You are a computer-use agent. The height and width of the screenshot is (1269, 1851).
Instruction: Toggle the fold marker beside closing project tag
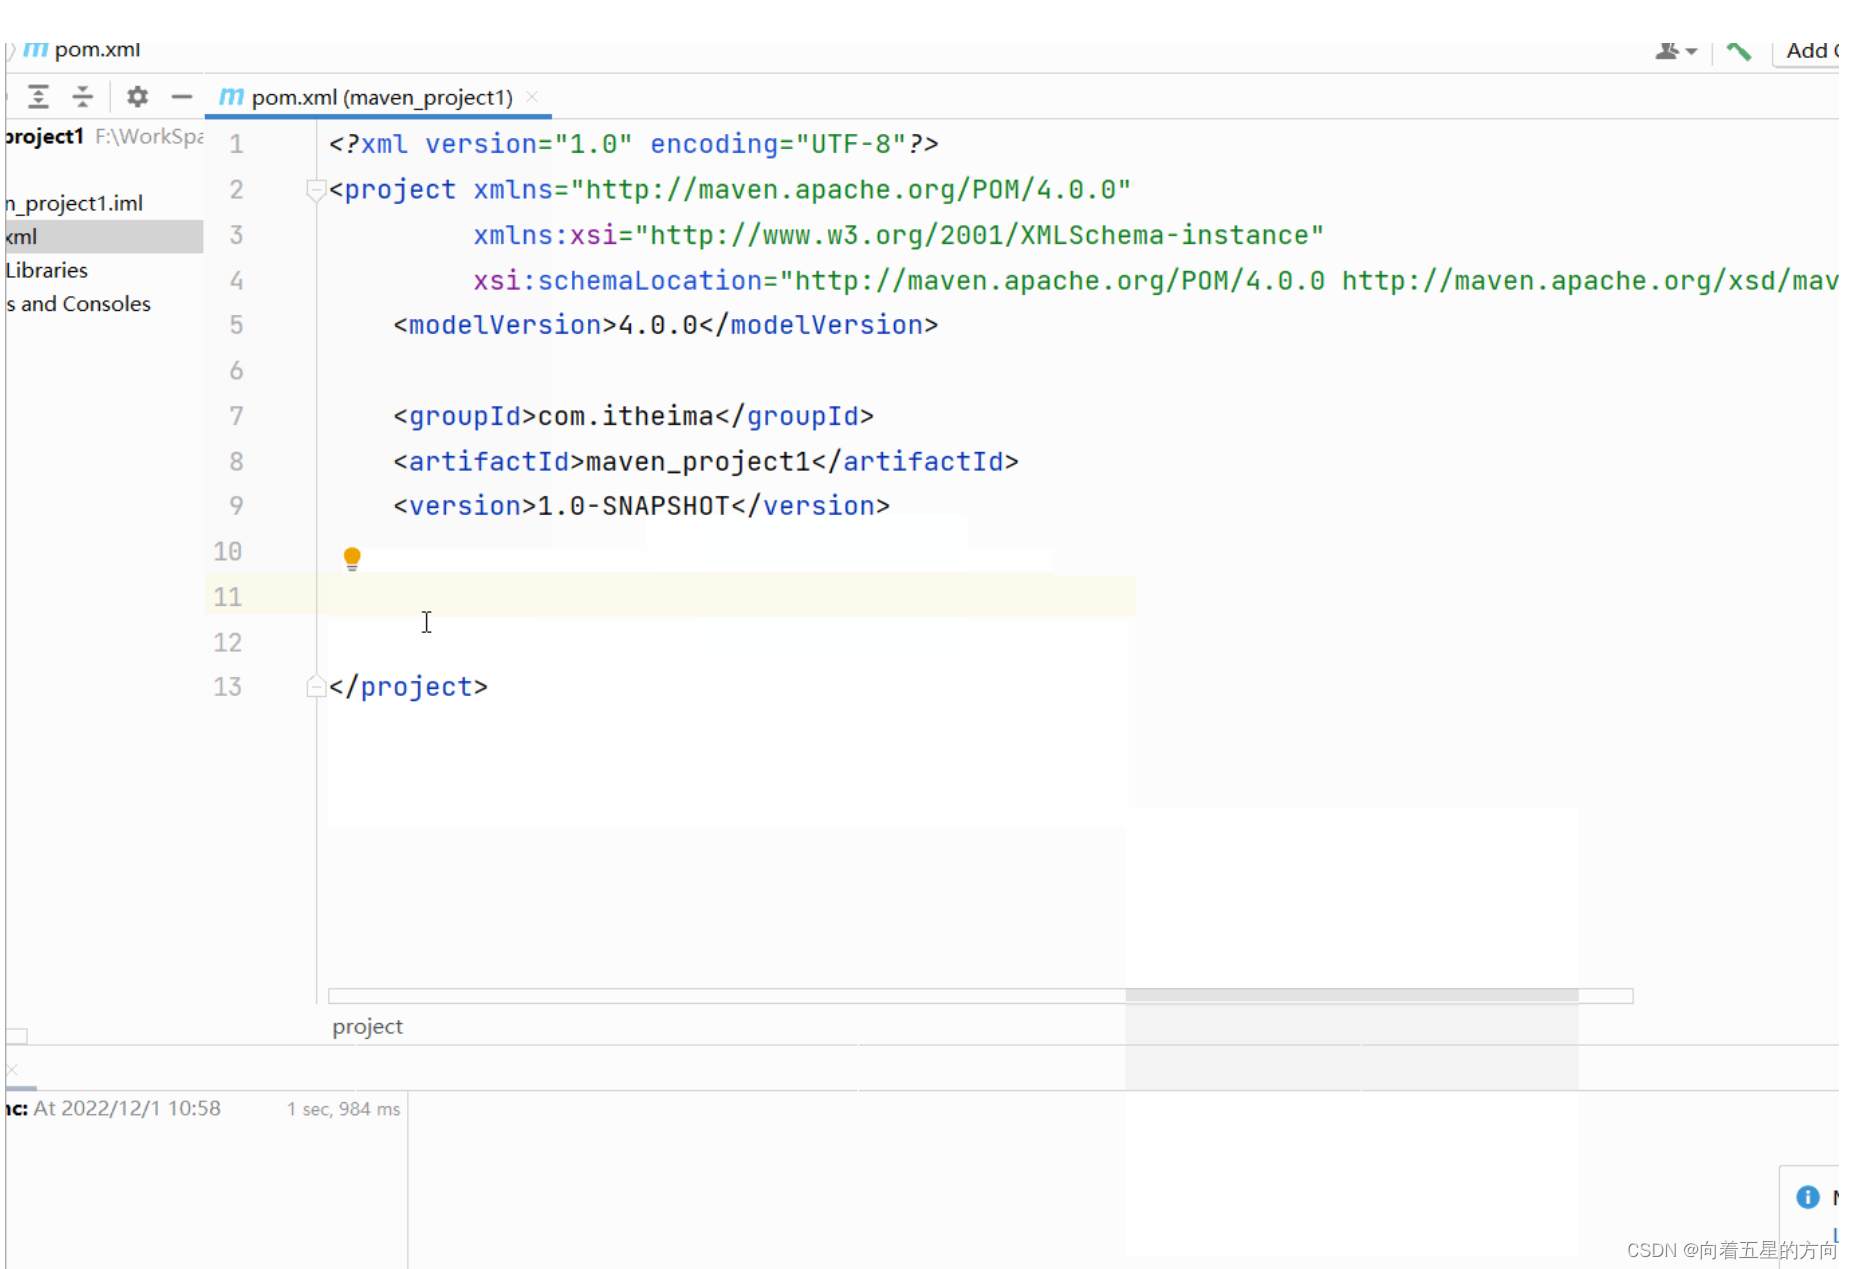315,685
